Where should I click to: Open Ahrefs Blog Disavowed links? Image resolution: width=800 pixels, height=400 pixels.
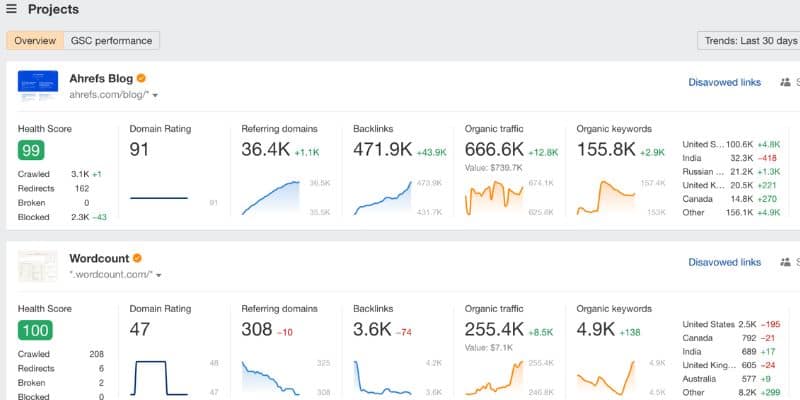click(x=724, y=82)
